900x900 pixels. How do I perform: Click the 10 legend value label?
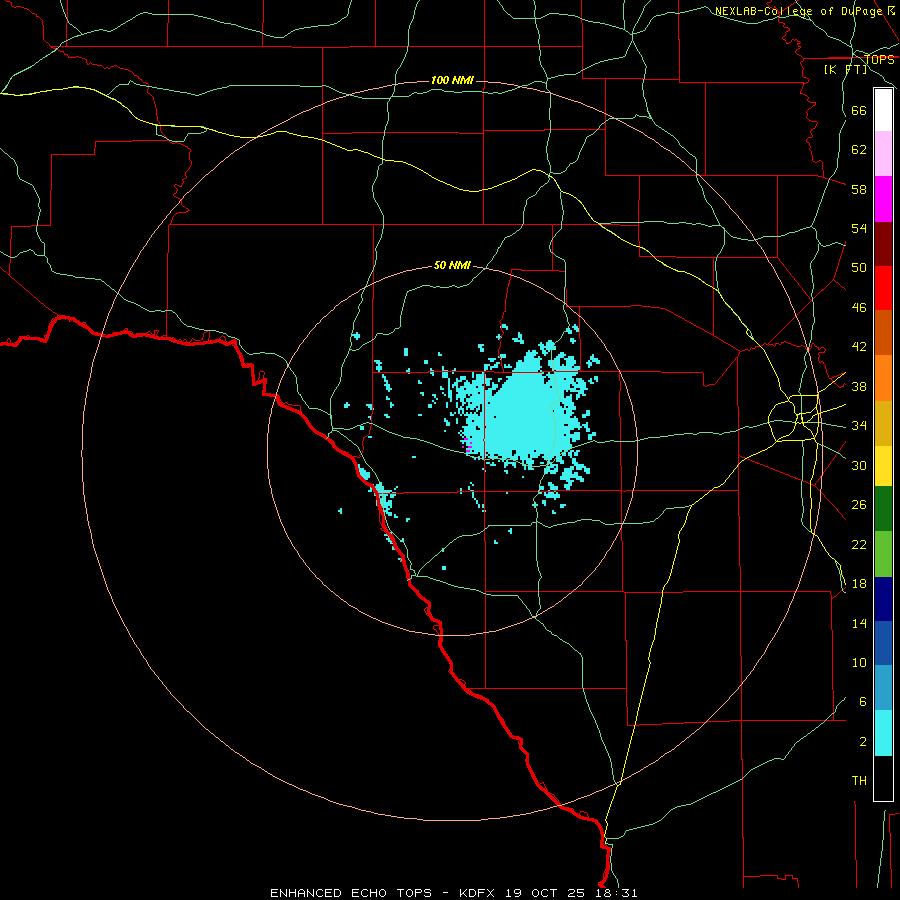point(859,663)
